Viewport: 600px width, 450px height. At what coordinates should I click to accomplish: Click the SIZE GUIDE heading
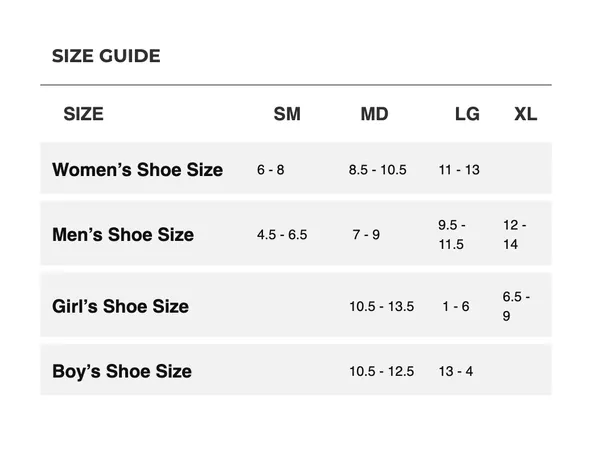[x=106, y=56]
